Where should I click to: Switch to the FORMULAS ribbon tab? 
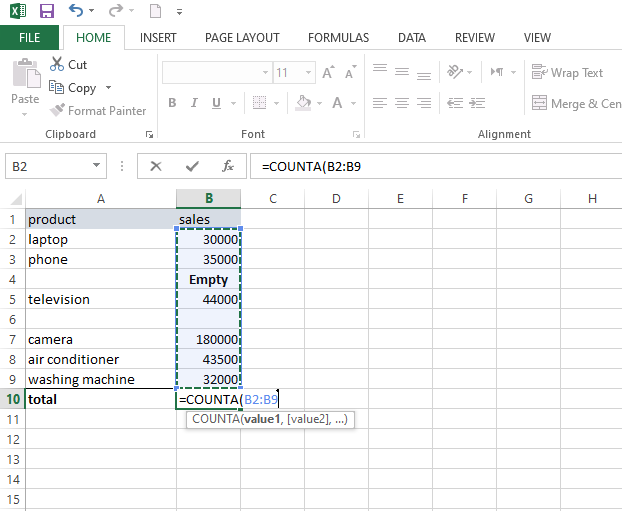click(x=338, y=38)
